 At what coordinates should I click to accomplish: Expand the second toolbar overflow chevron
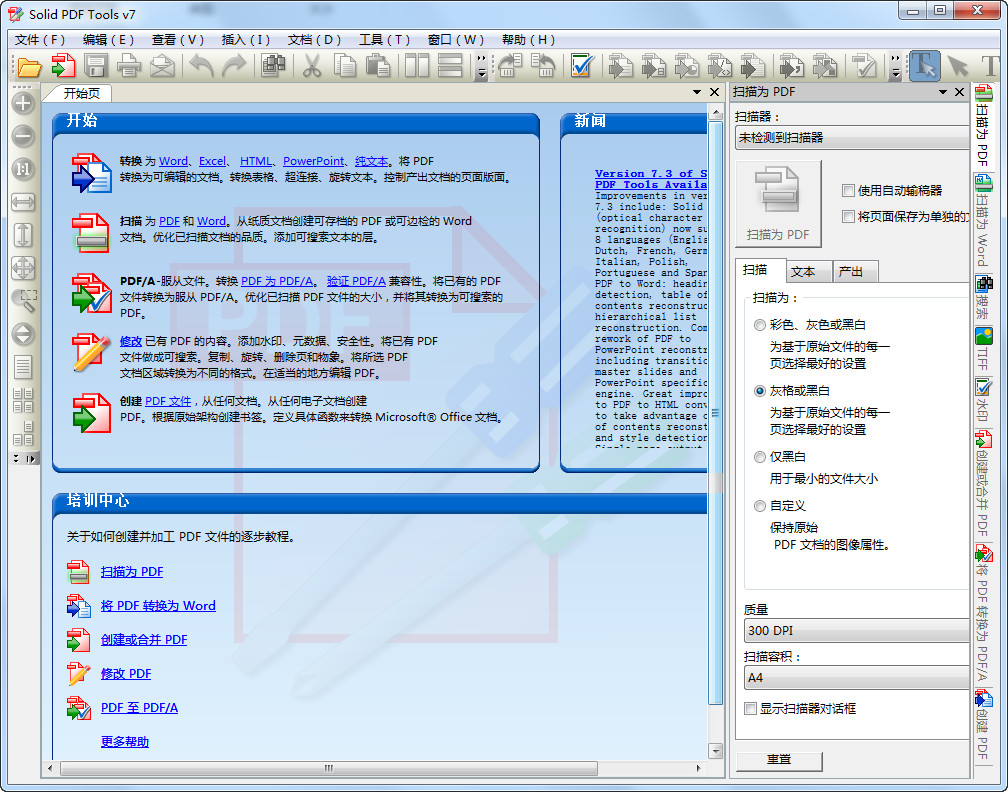coord(896,66)
